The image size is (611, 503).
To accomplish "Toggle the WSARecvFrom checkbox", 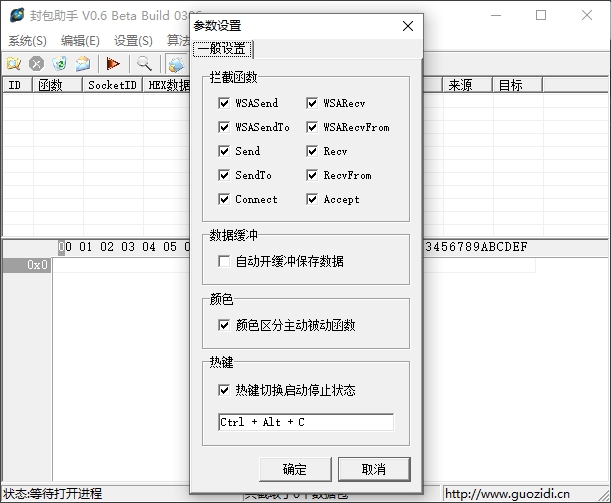I will click(x=312, y=127).
